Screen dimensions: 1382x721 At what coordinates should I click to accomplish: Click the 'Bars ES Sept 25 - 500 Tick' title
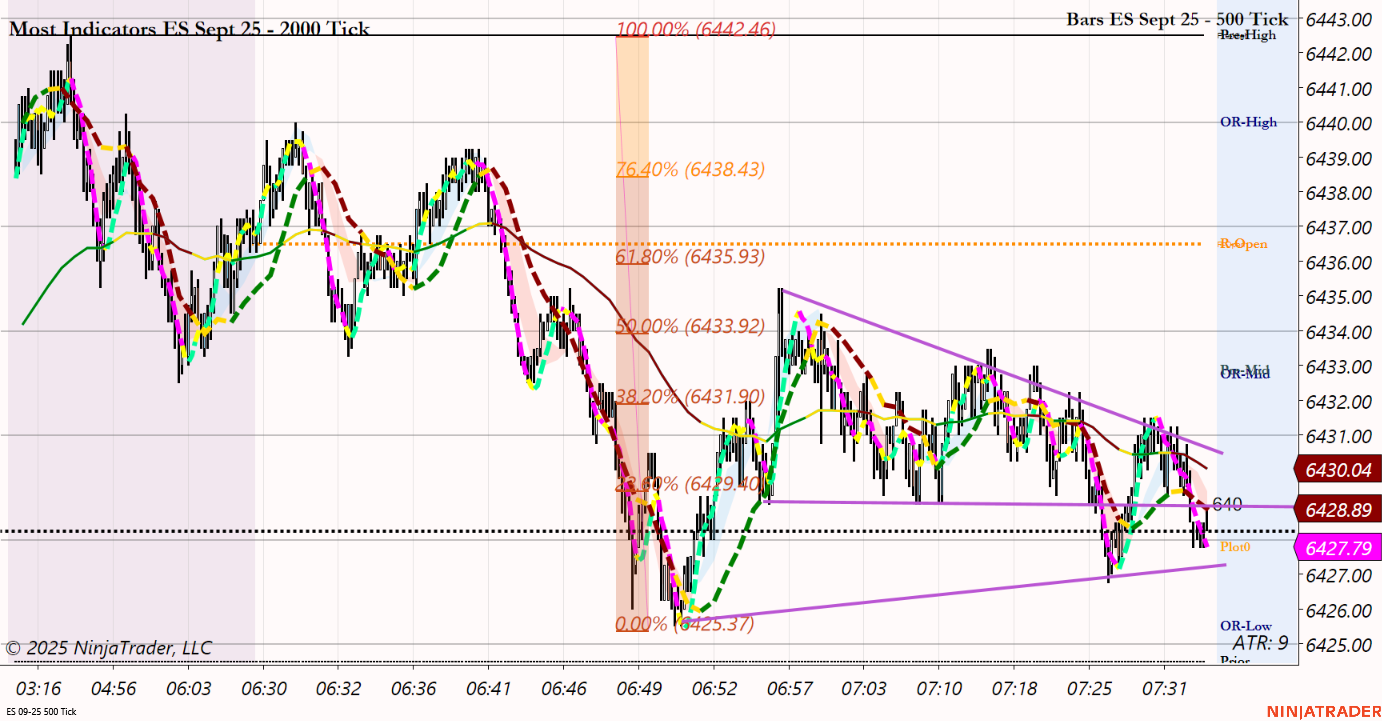tap(1177, 18)
